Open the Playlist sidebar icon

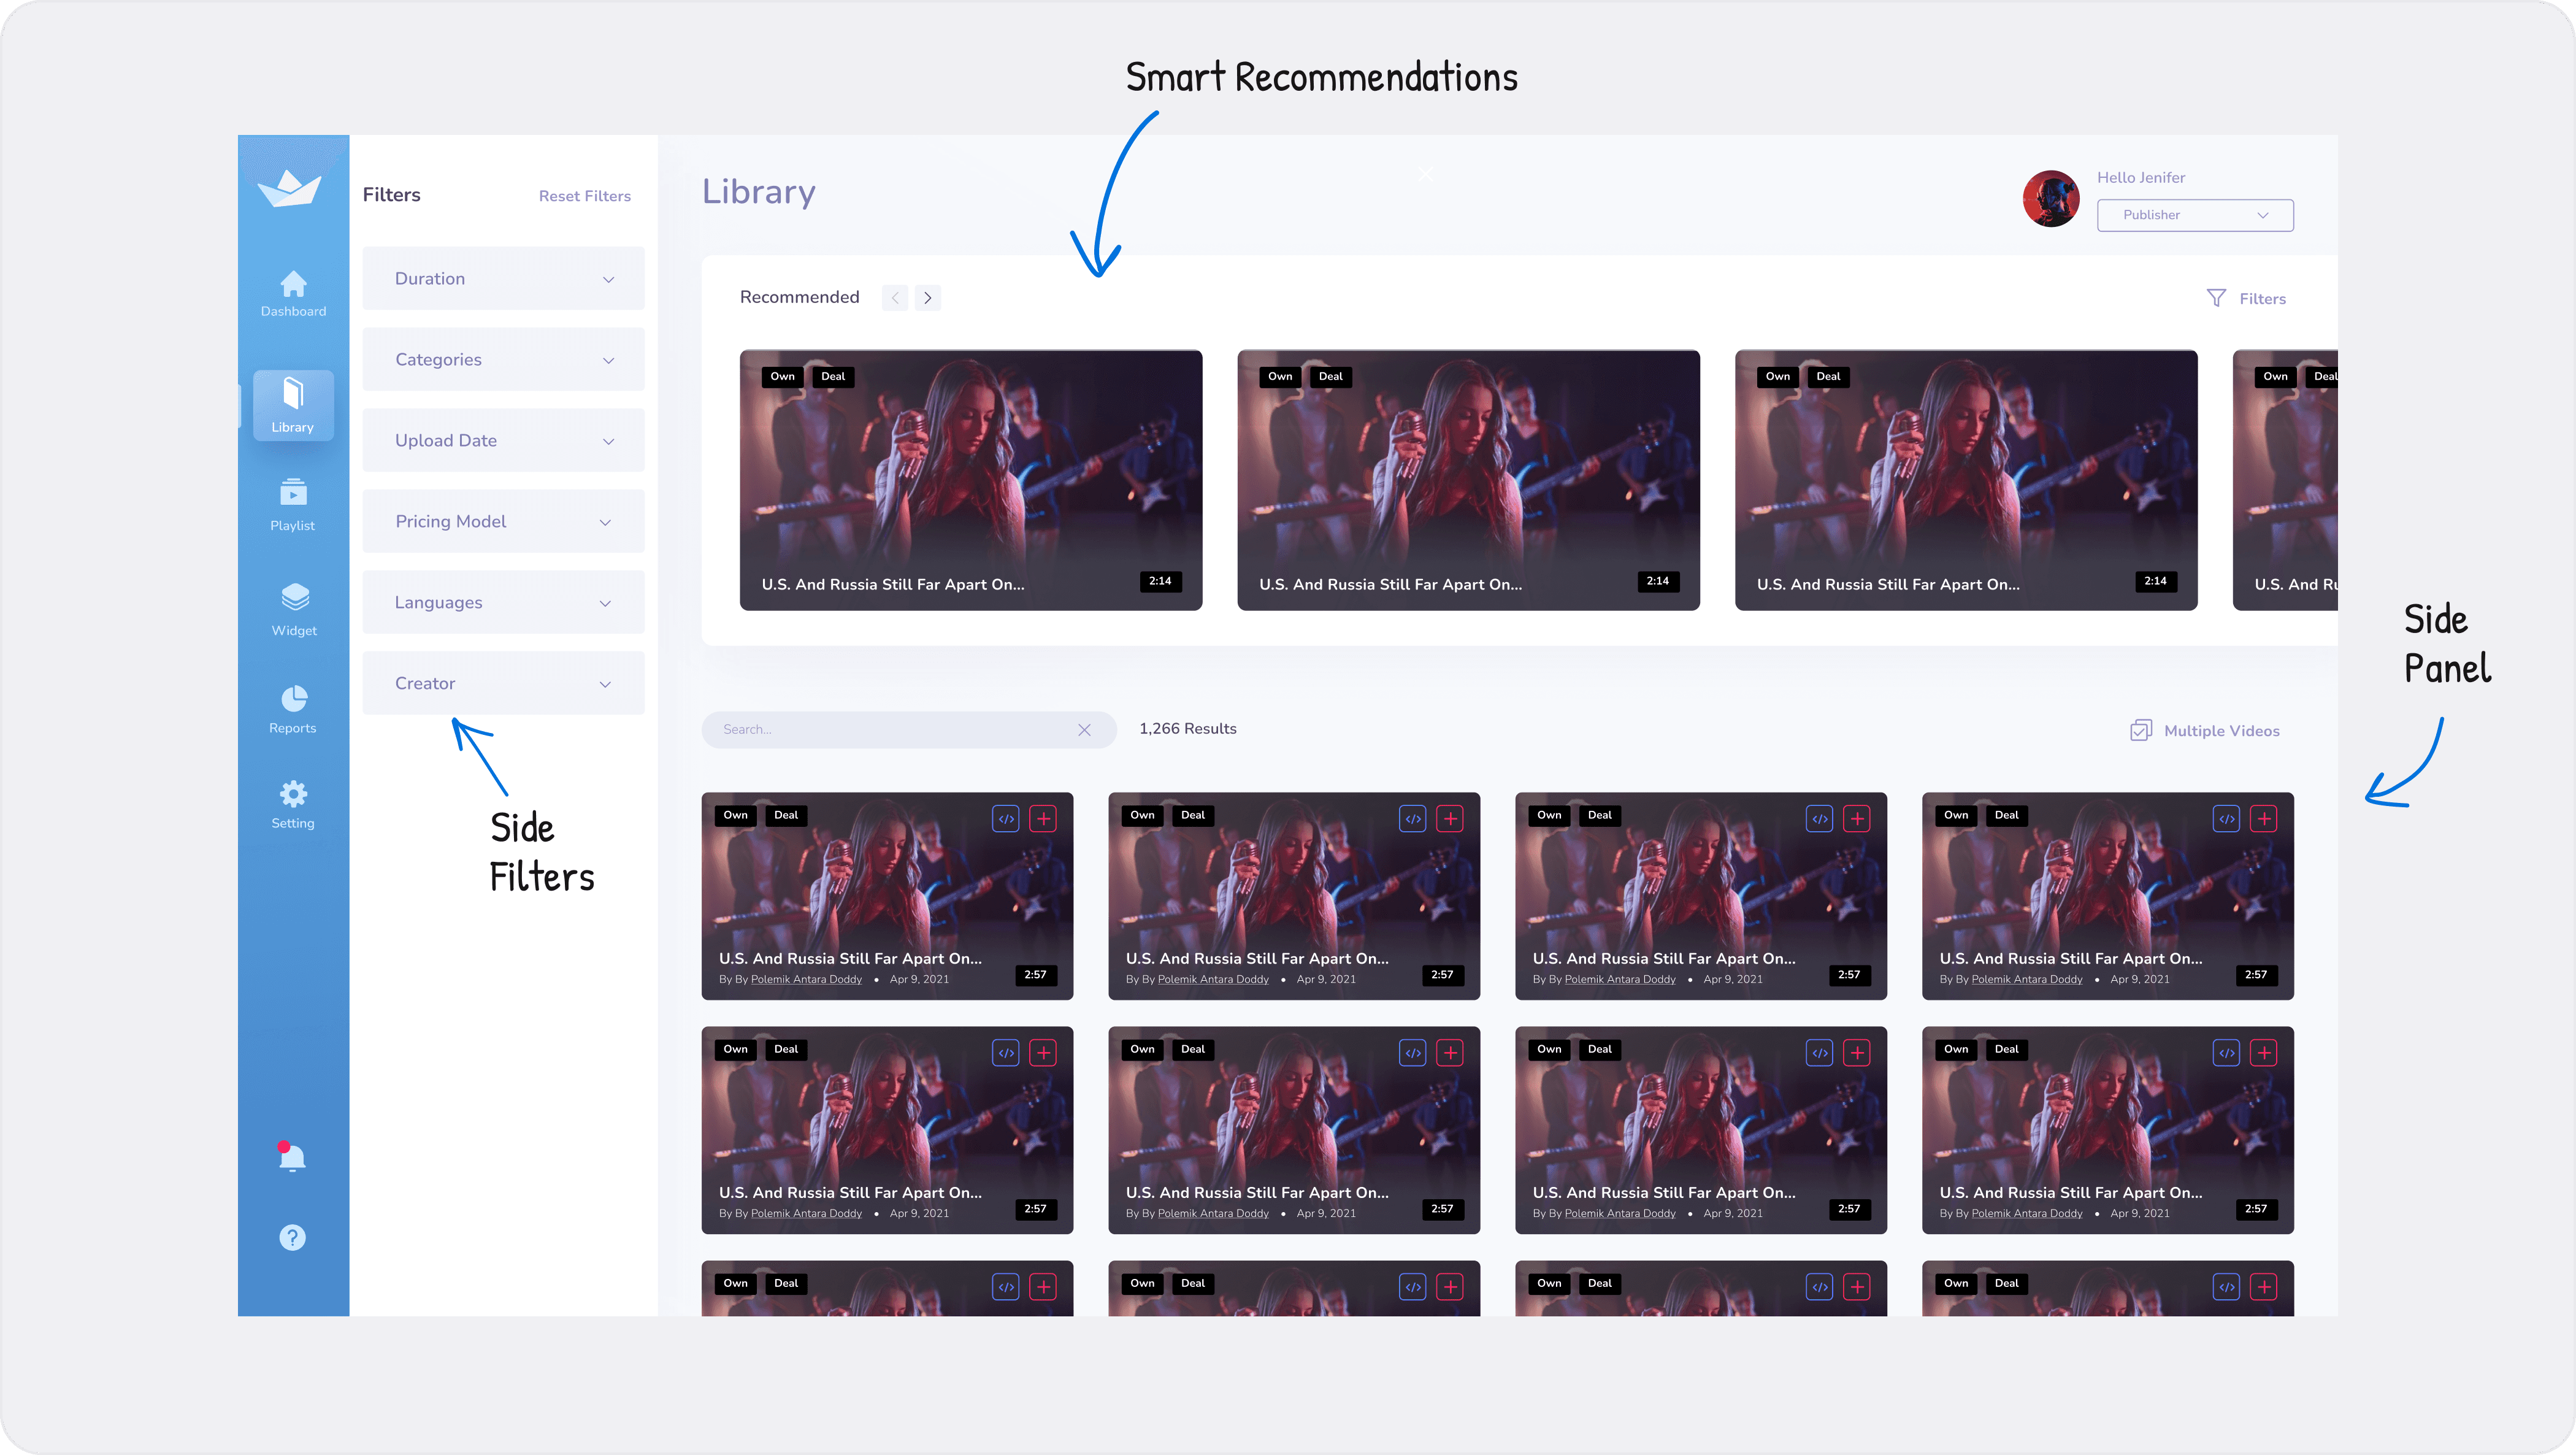pyautogui.click(x=293, y=493)
